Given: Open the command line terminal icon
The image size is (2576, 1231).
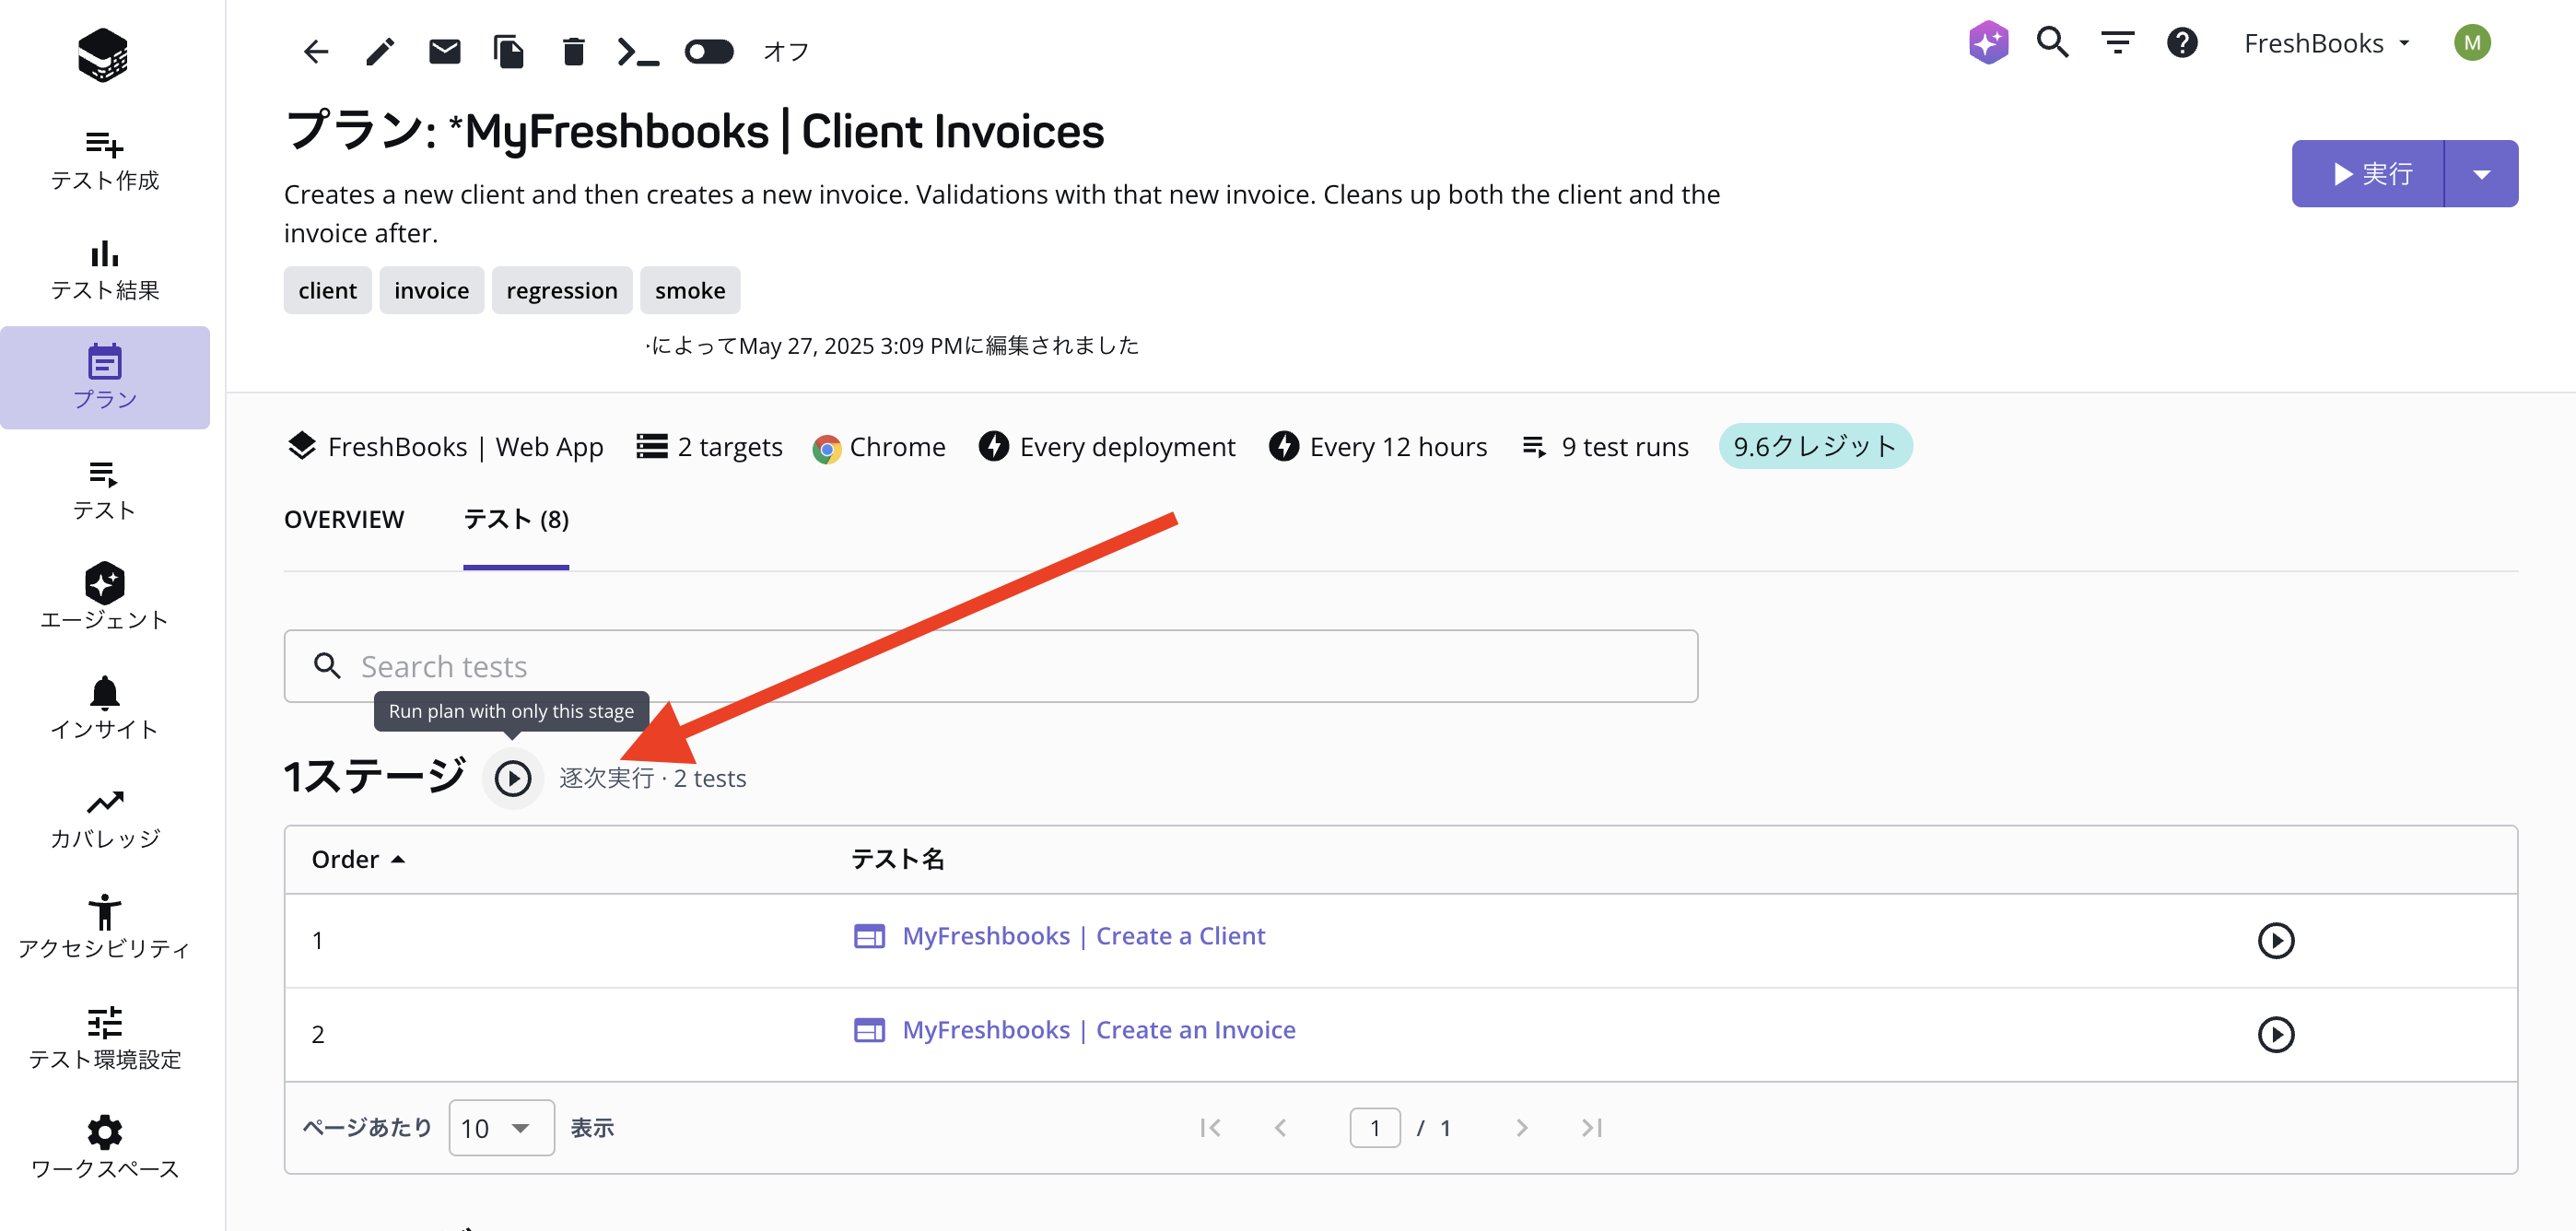Looking at the screenshot, I should 638,51.
